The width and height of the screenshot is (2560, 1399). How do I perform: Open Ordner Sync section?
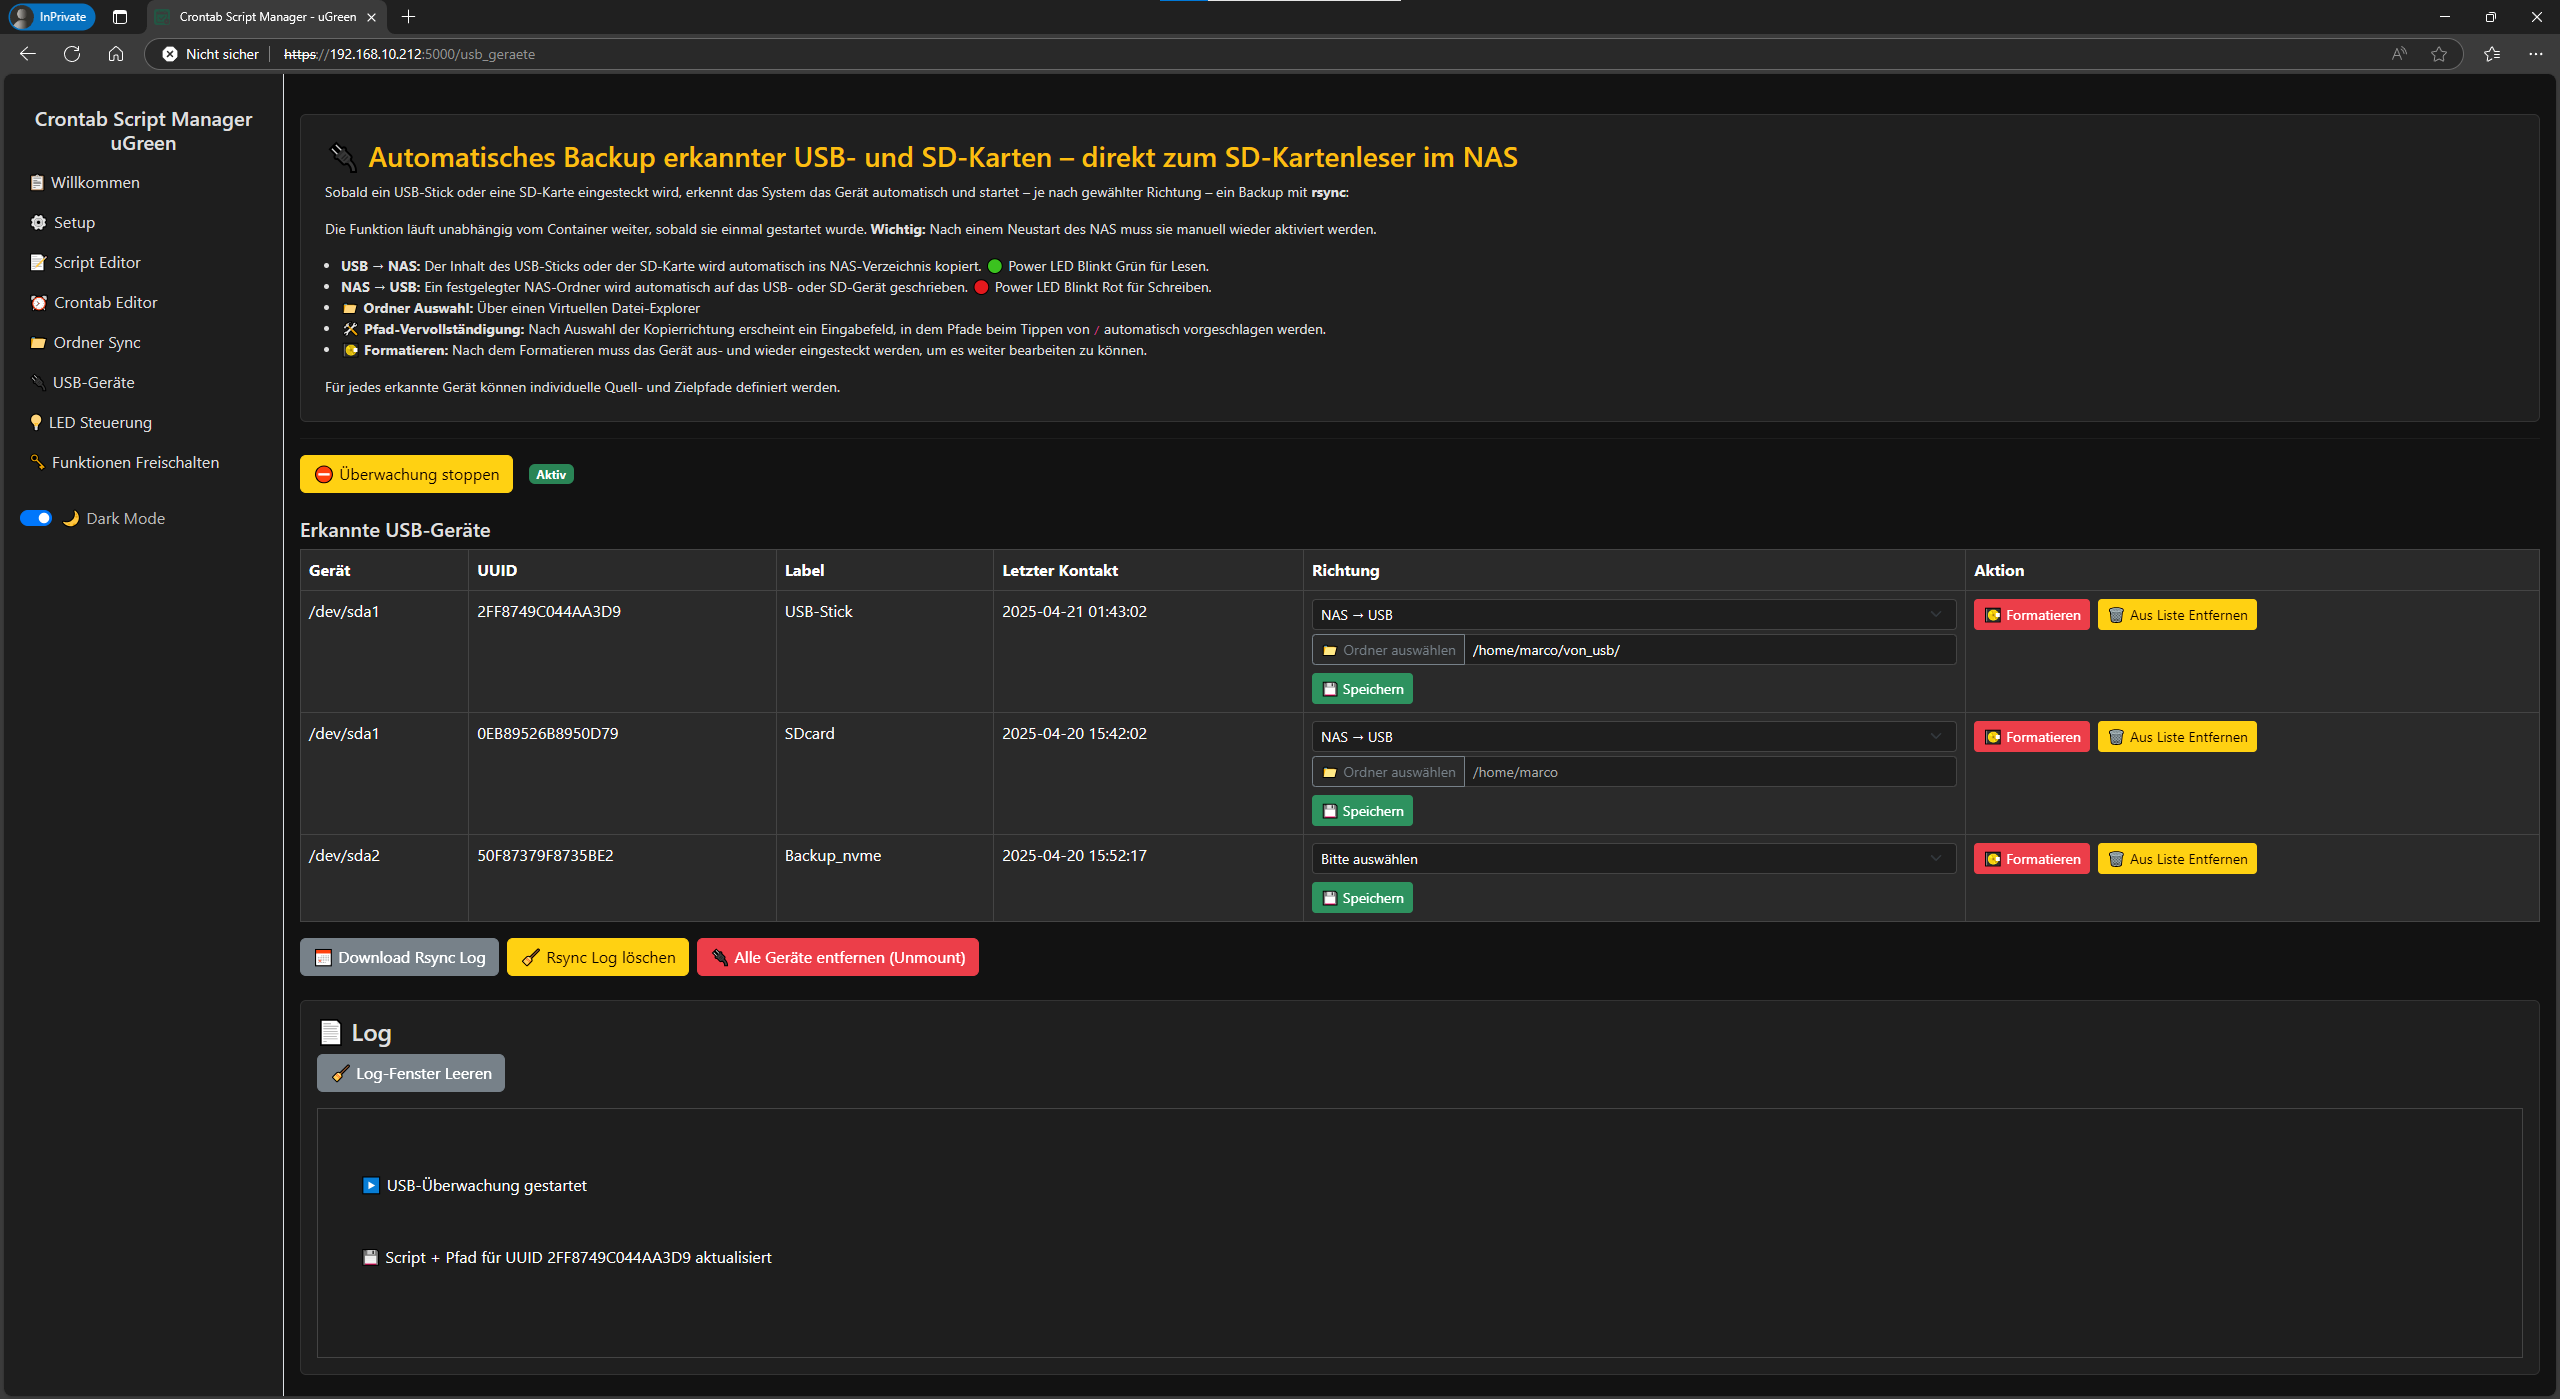pyautogui.click(x=86, y=342)
